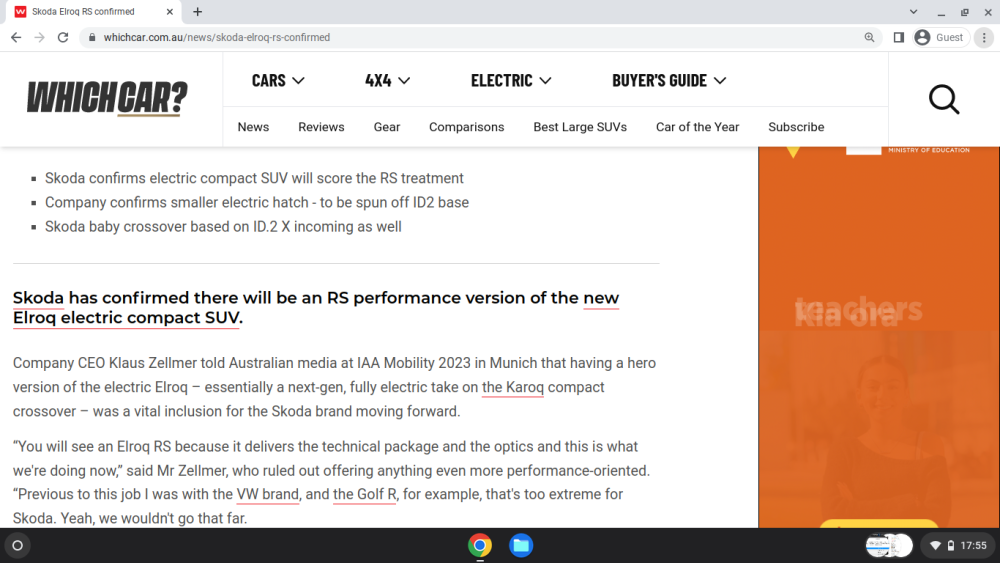This screenshot has height=563, width=1000.
Task: Open the 'VW brand' link
Action: tap(267, 494)
